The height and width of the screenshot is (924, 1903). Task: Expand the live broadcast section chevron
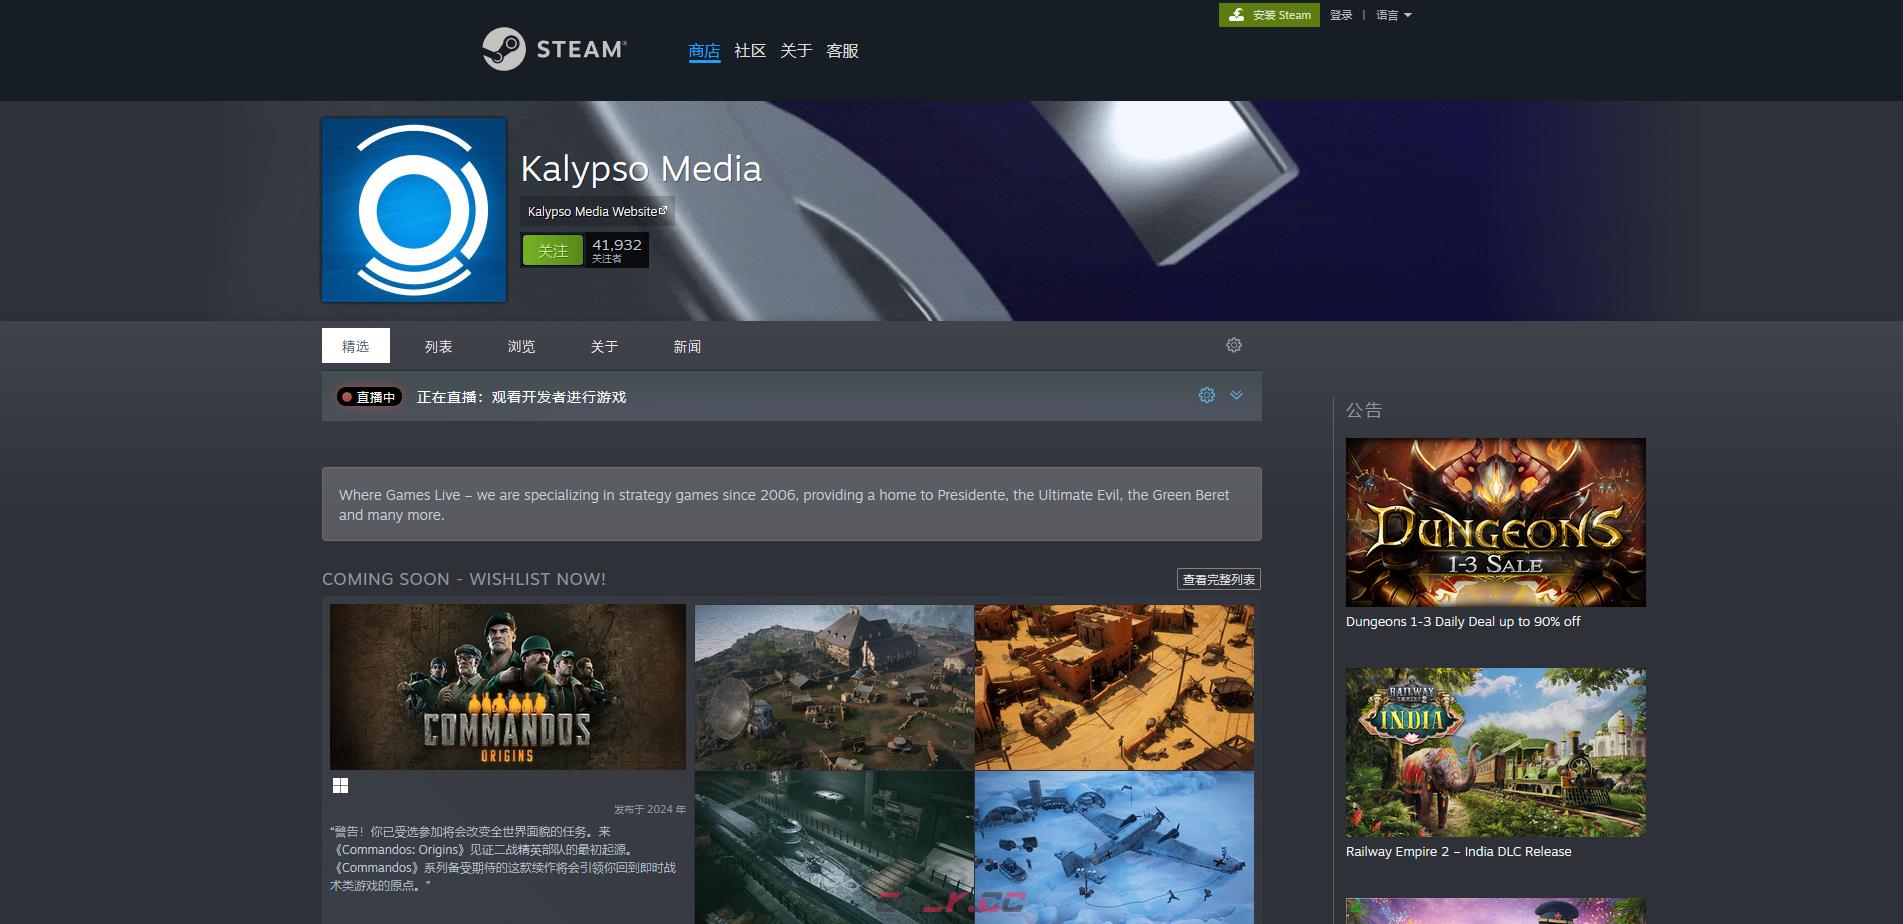click(x=1237, y=395)
